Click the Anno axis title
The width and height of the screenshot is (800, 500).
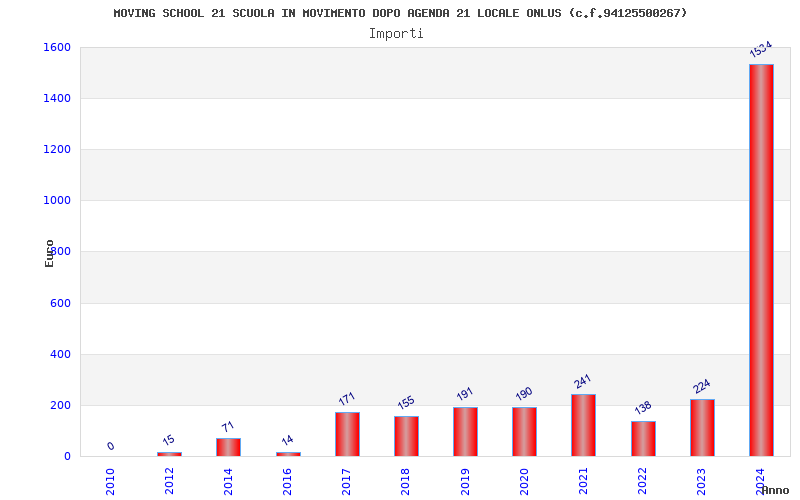point(776,490)
